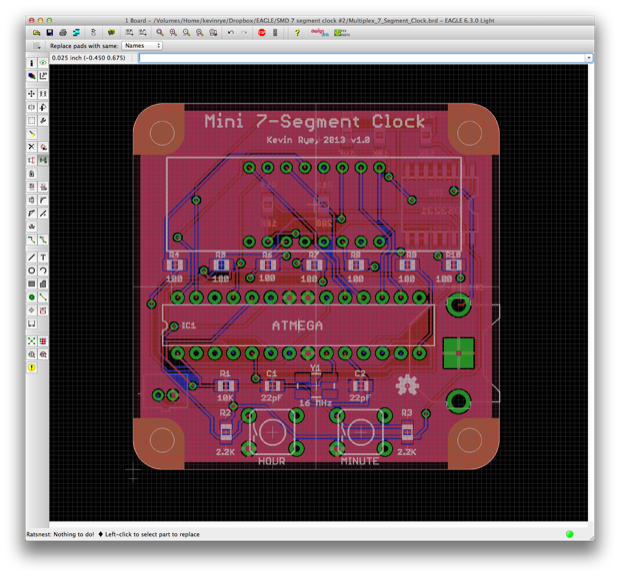This screenshot has width=620, height=576.
Task: Run the Ratsnest tool
Action: tap(32, 341)
